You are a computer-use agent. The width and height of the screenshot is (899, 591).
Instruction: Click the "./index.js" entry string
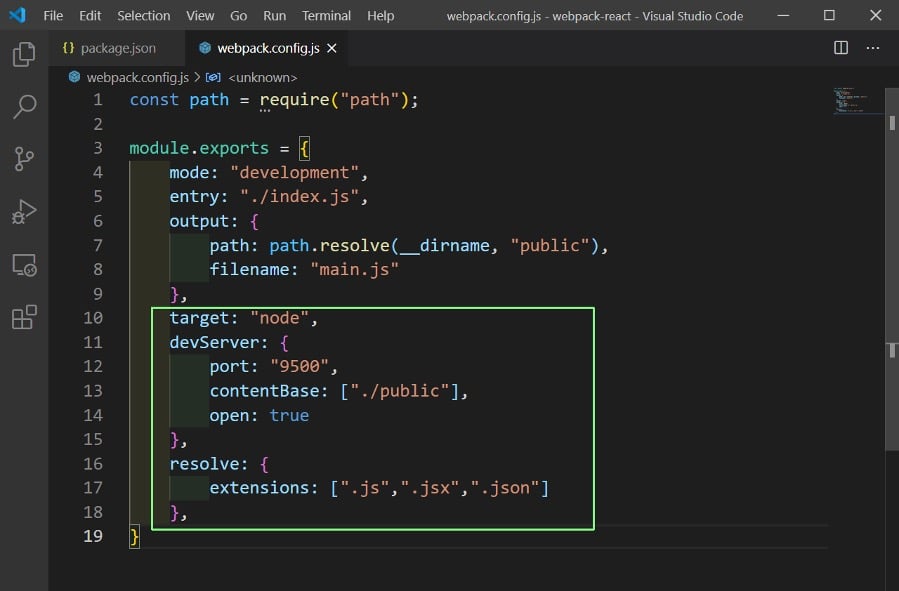(x=299, y=197)
